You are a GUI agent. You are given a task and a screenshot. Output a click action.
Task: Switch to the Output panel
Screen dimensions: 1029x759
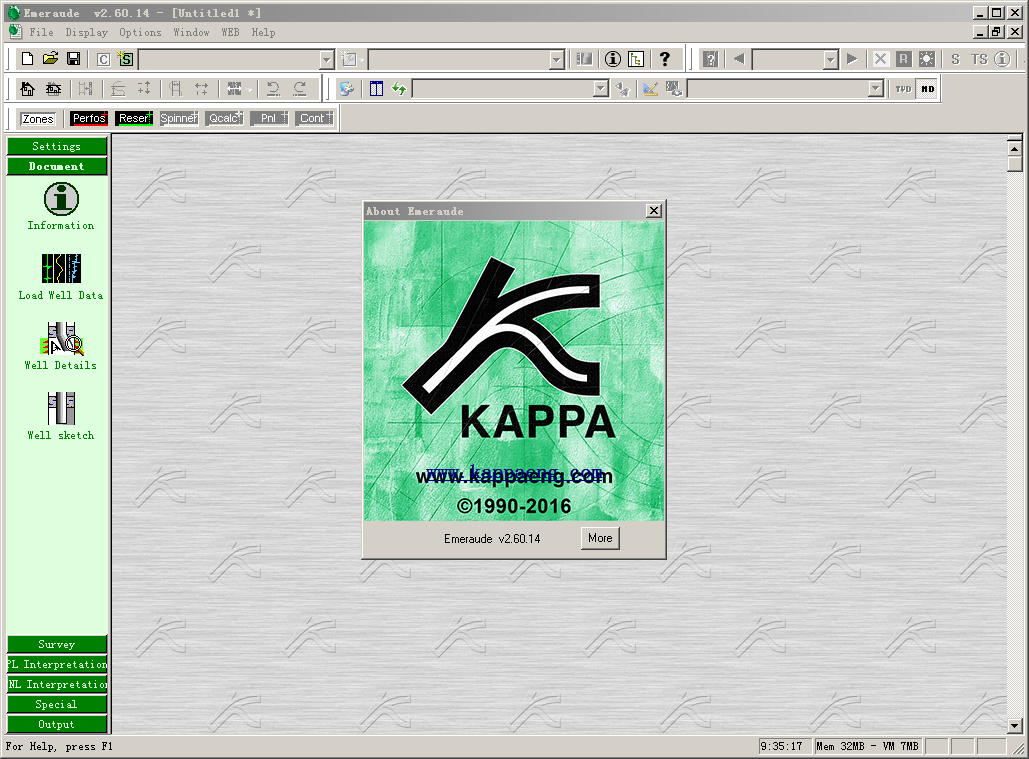coord(56,724)
